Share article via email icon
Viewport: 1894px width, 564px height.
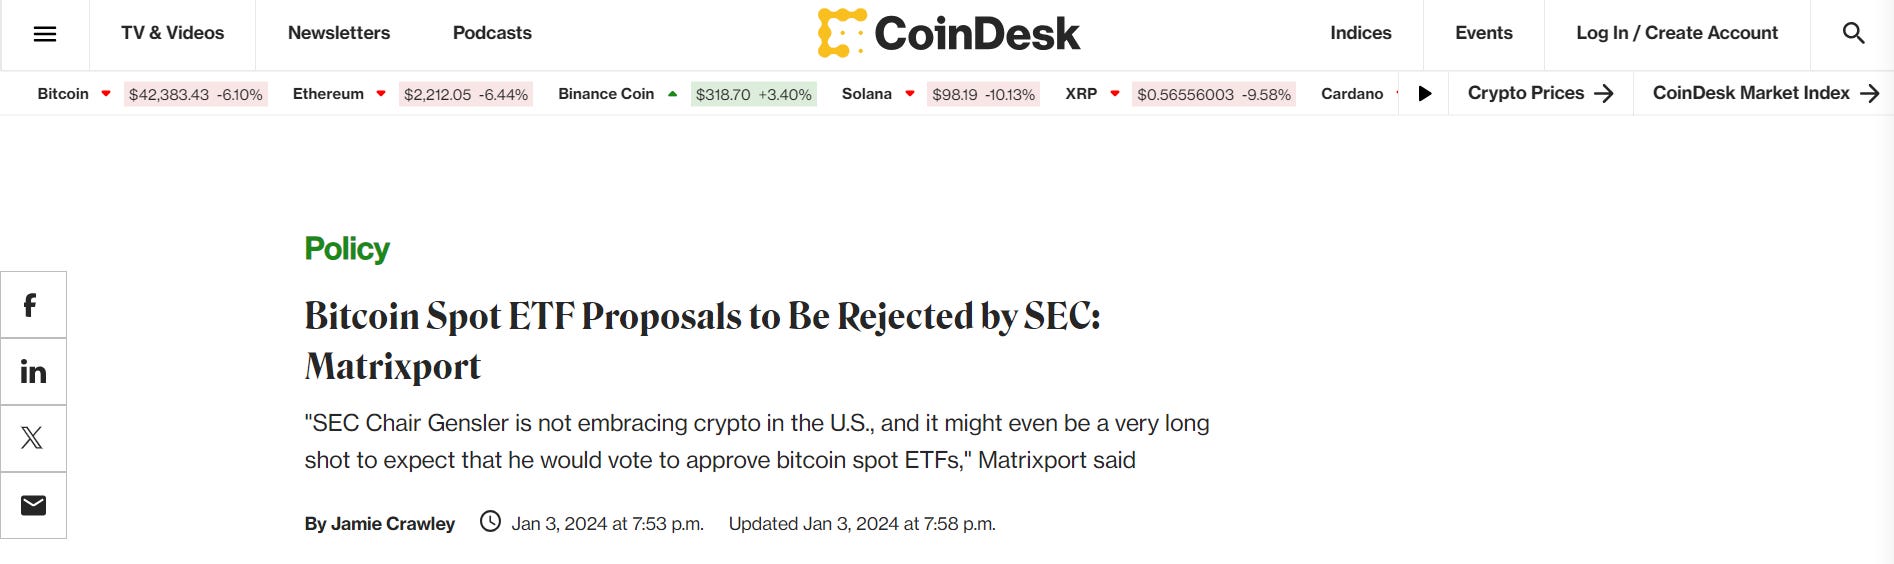[32, 505]
